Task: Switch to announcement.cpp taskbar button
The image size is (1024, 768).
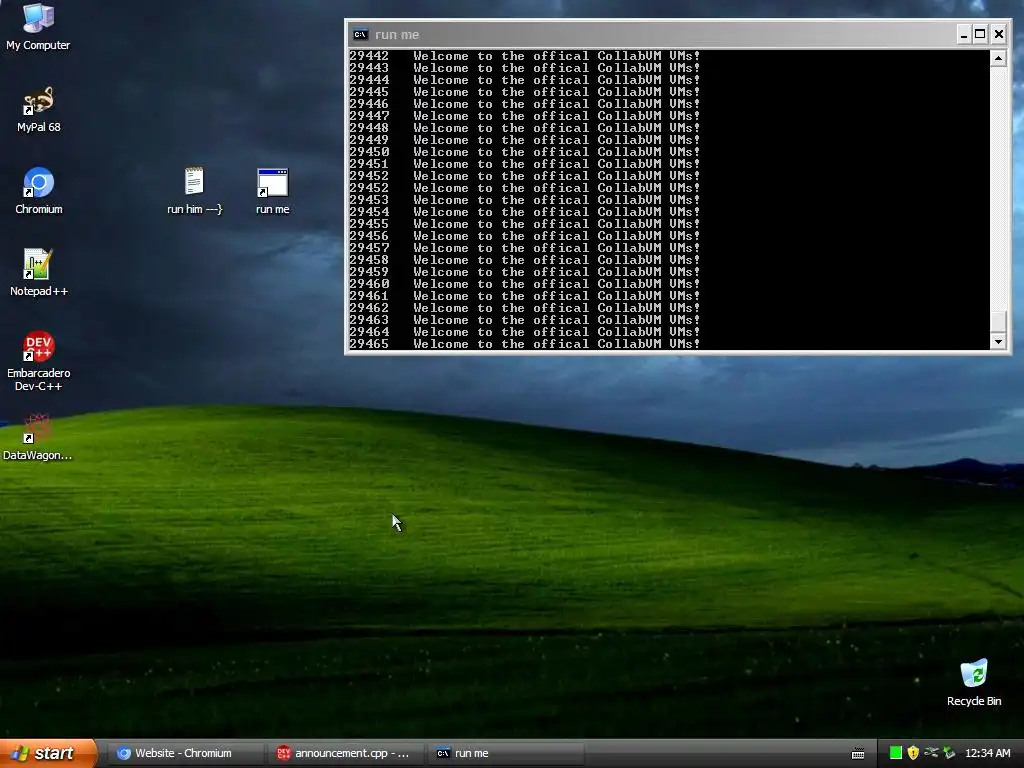Action: click(345, 753)
